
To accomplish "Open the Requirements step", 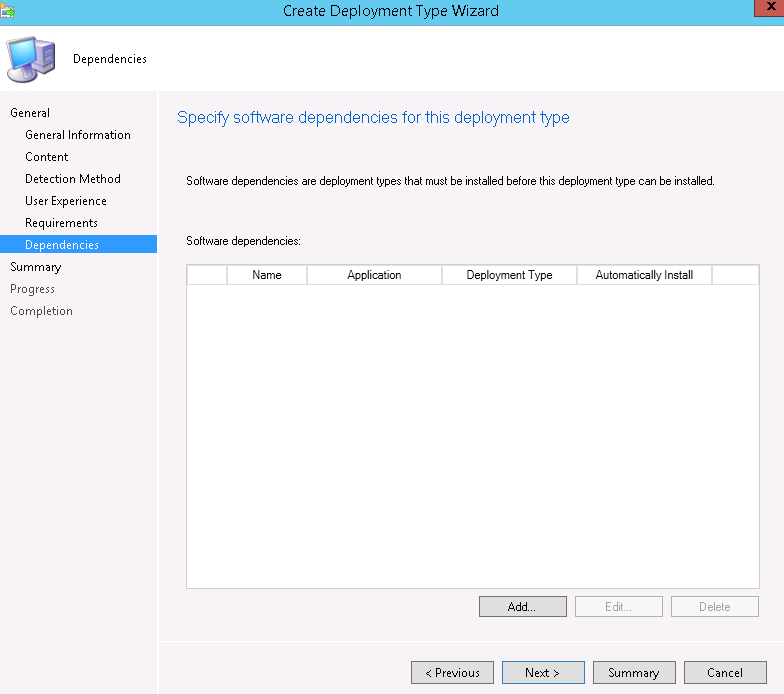I will (x=62, y=223).
